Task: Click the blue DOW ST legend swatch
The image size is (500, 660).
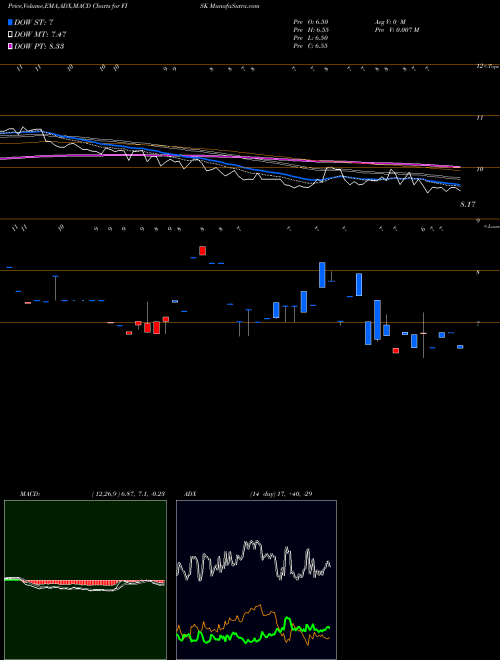Action: (x=10, y=22)
